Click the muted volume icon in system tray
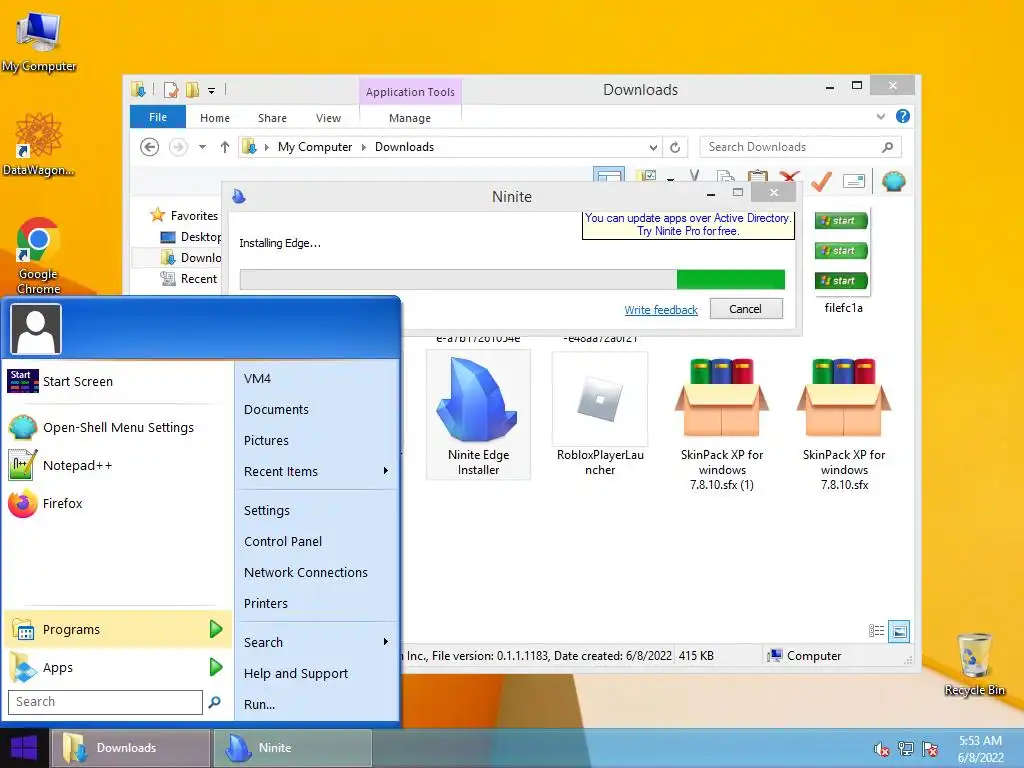 coord(882,748)
